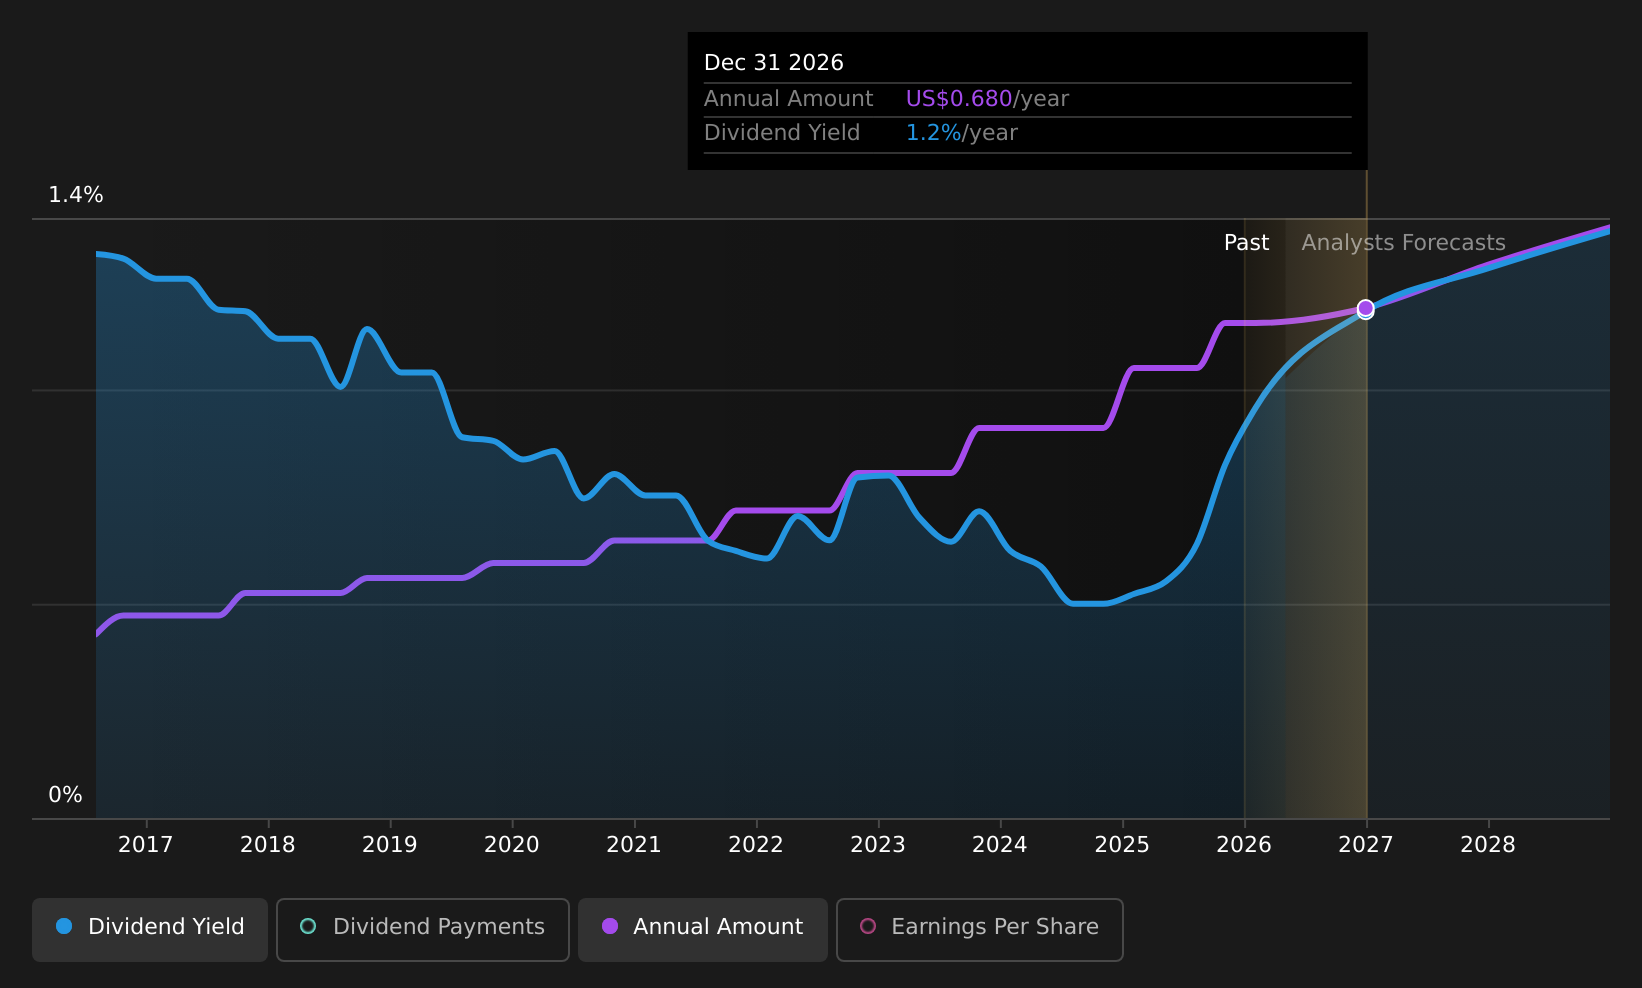Click the 0% y-axis label

tap(66, 795)
